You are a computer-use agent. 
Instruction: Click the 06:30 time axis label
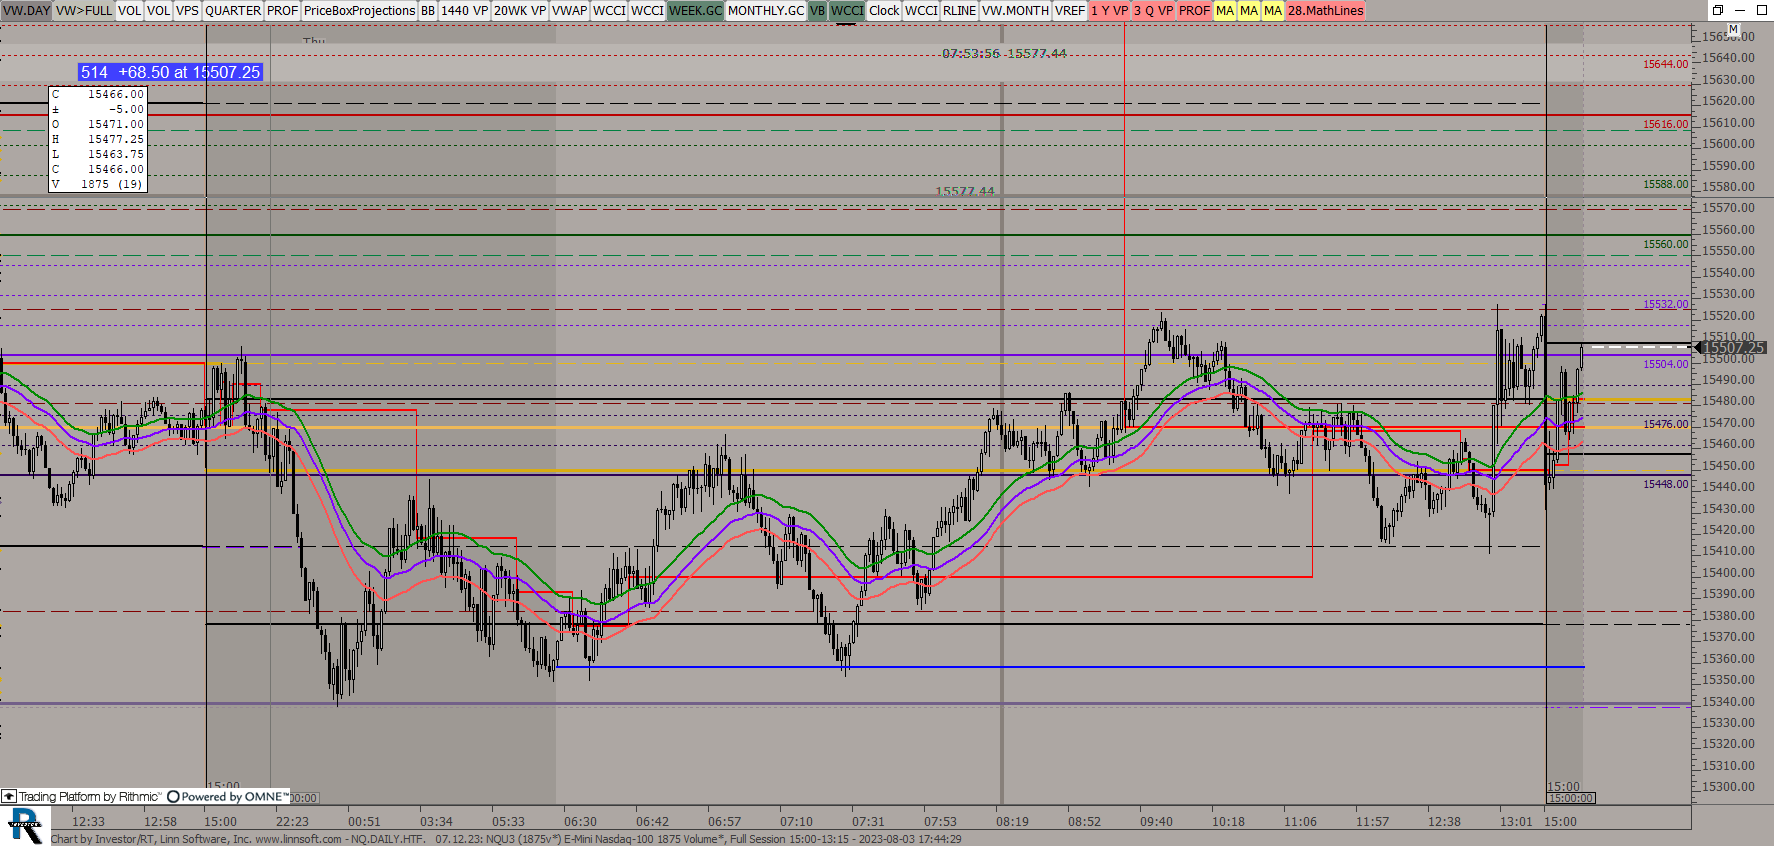[580, 822]
